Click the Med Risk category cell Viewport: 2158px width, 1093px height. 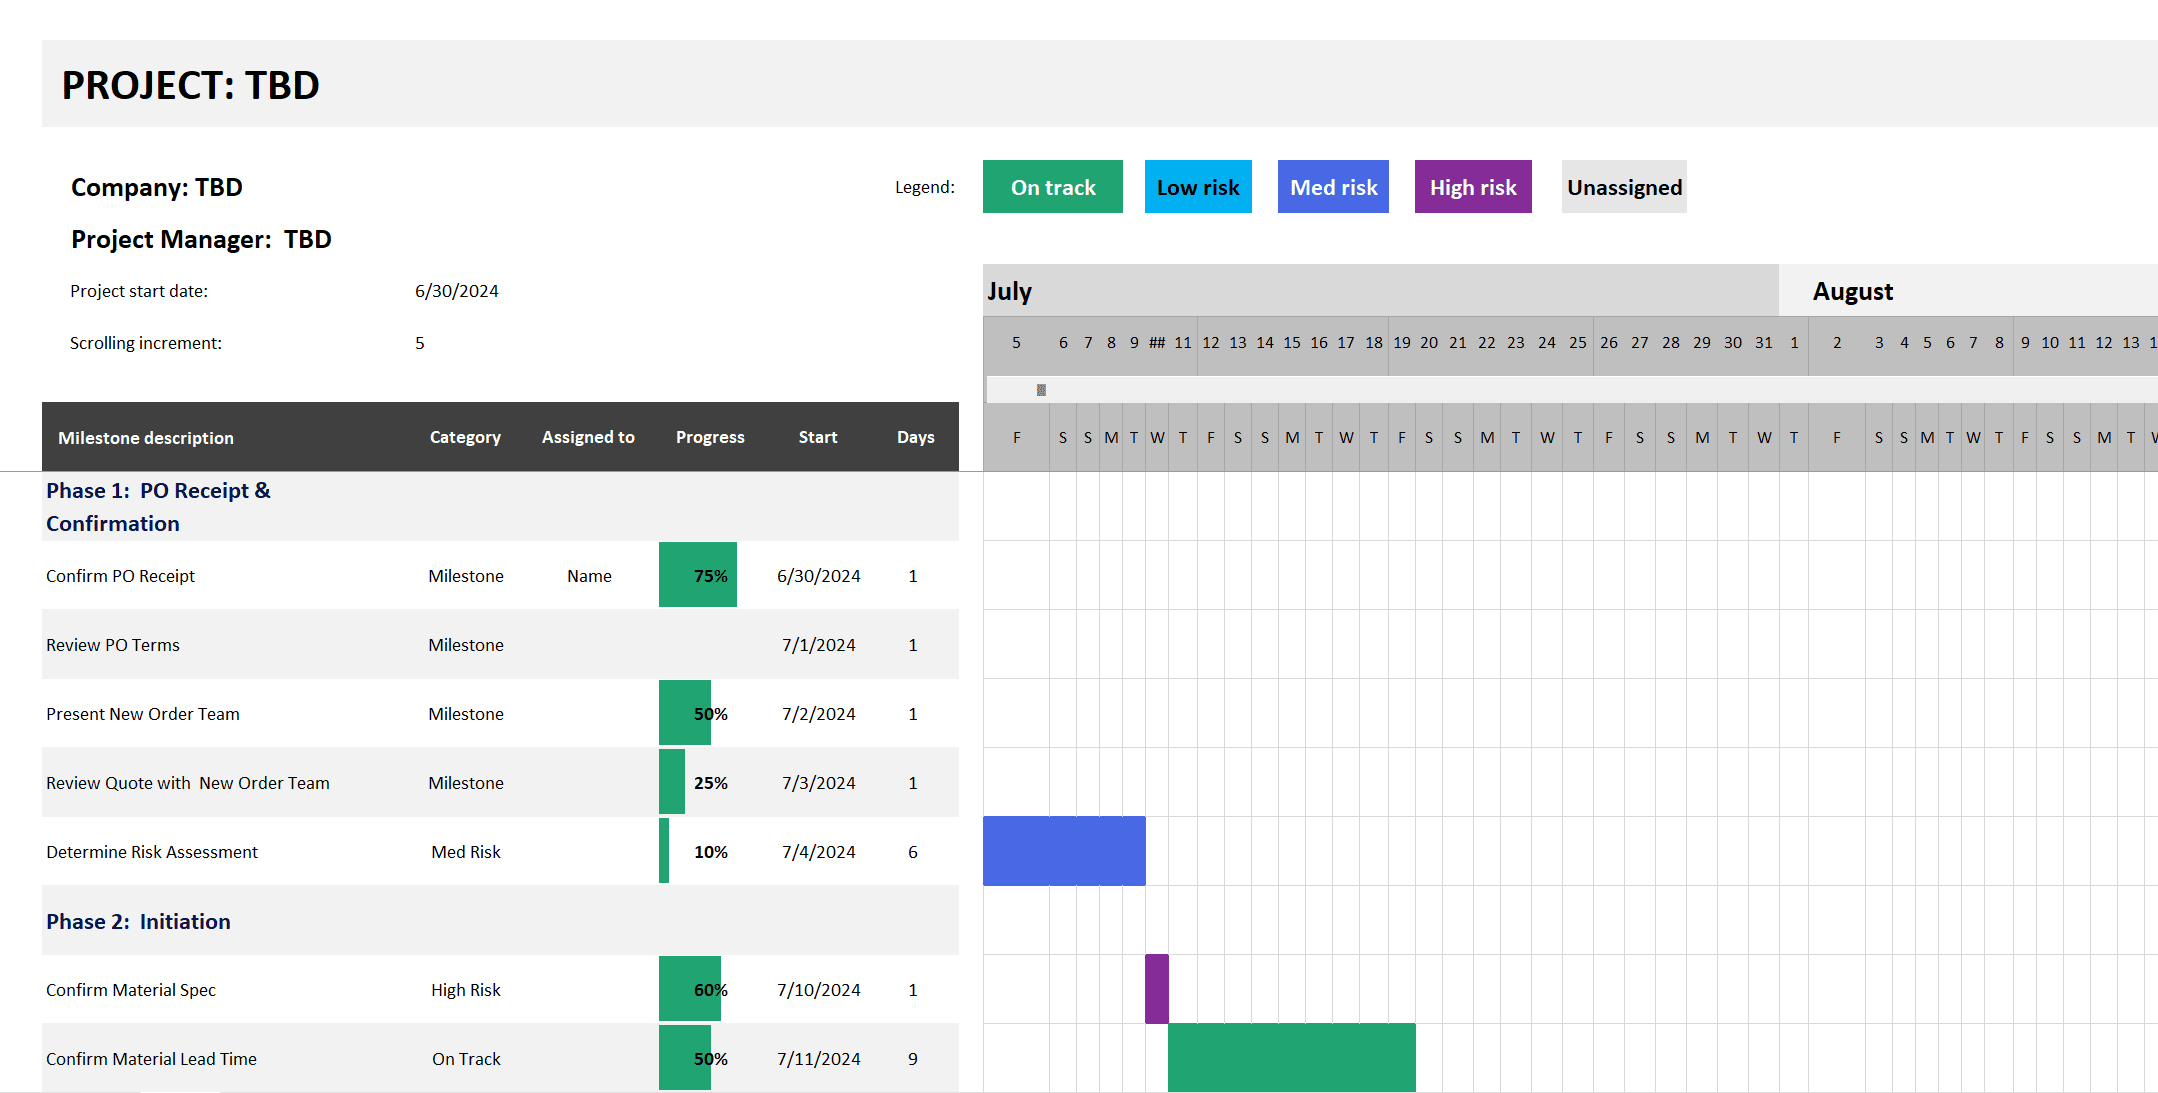click(x=466, y=852)
